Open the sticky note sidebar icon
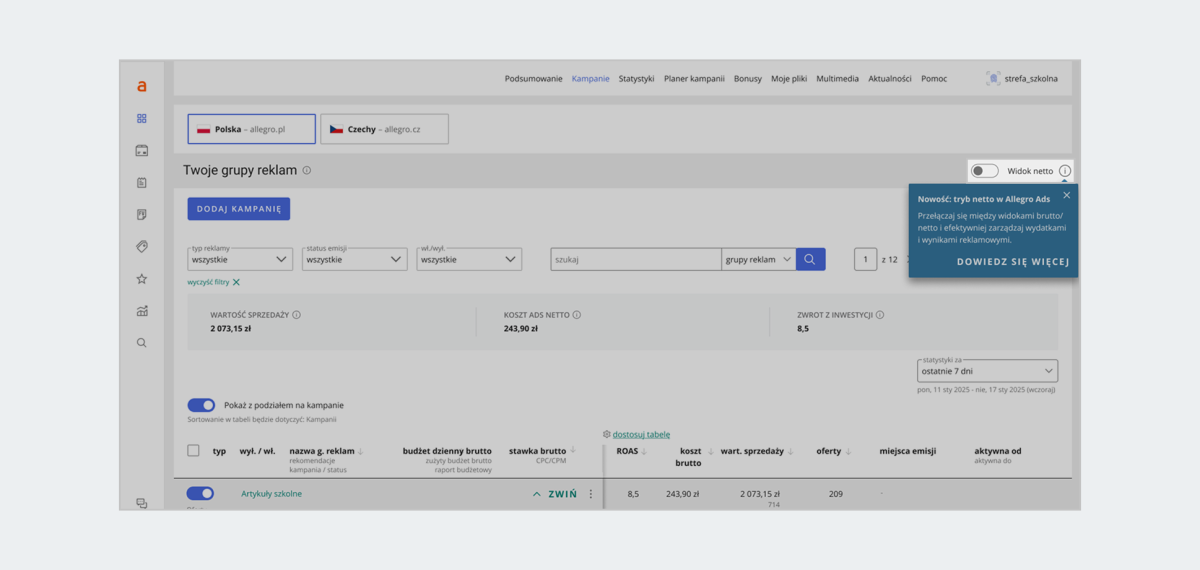 [x=142, y=215]
